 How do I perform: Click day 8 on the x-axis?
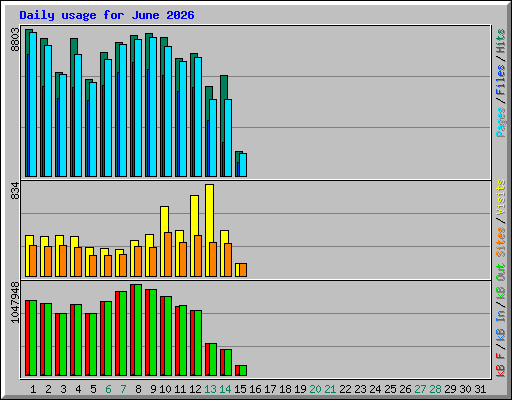138,389
